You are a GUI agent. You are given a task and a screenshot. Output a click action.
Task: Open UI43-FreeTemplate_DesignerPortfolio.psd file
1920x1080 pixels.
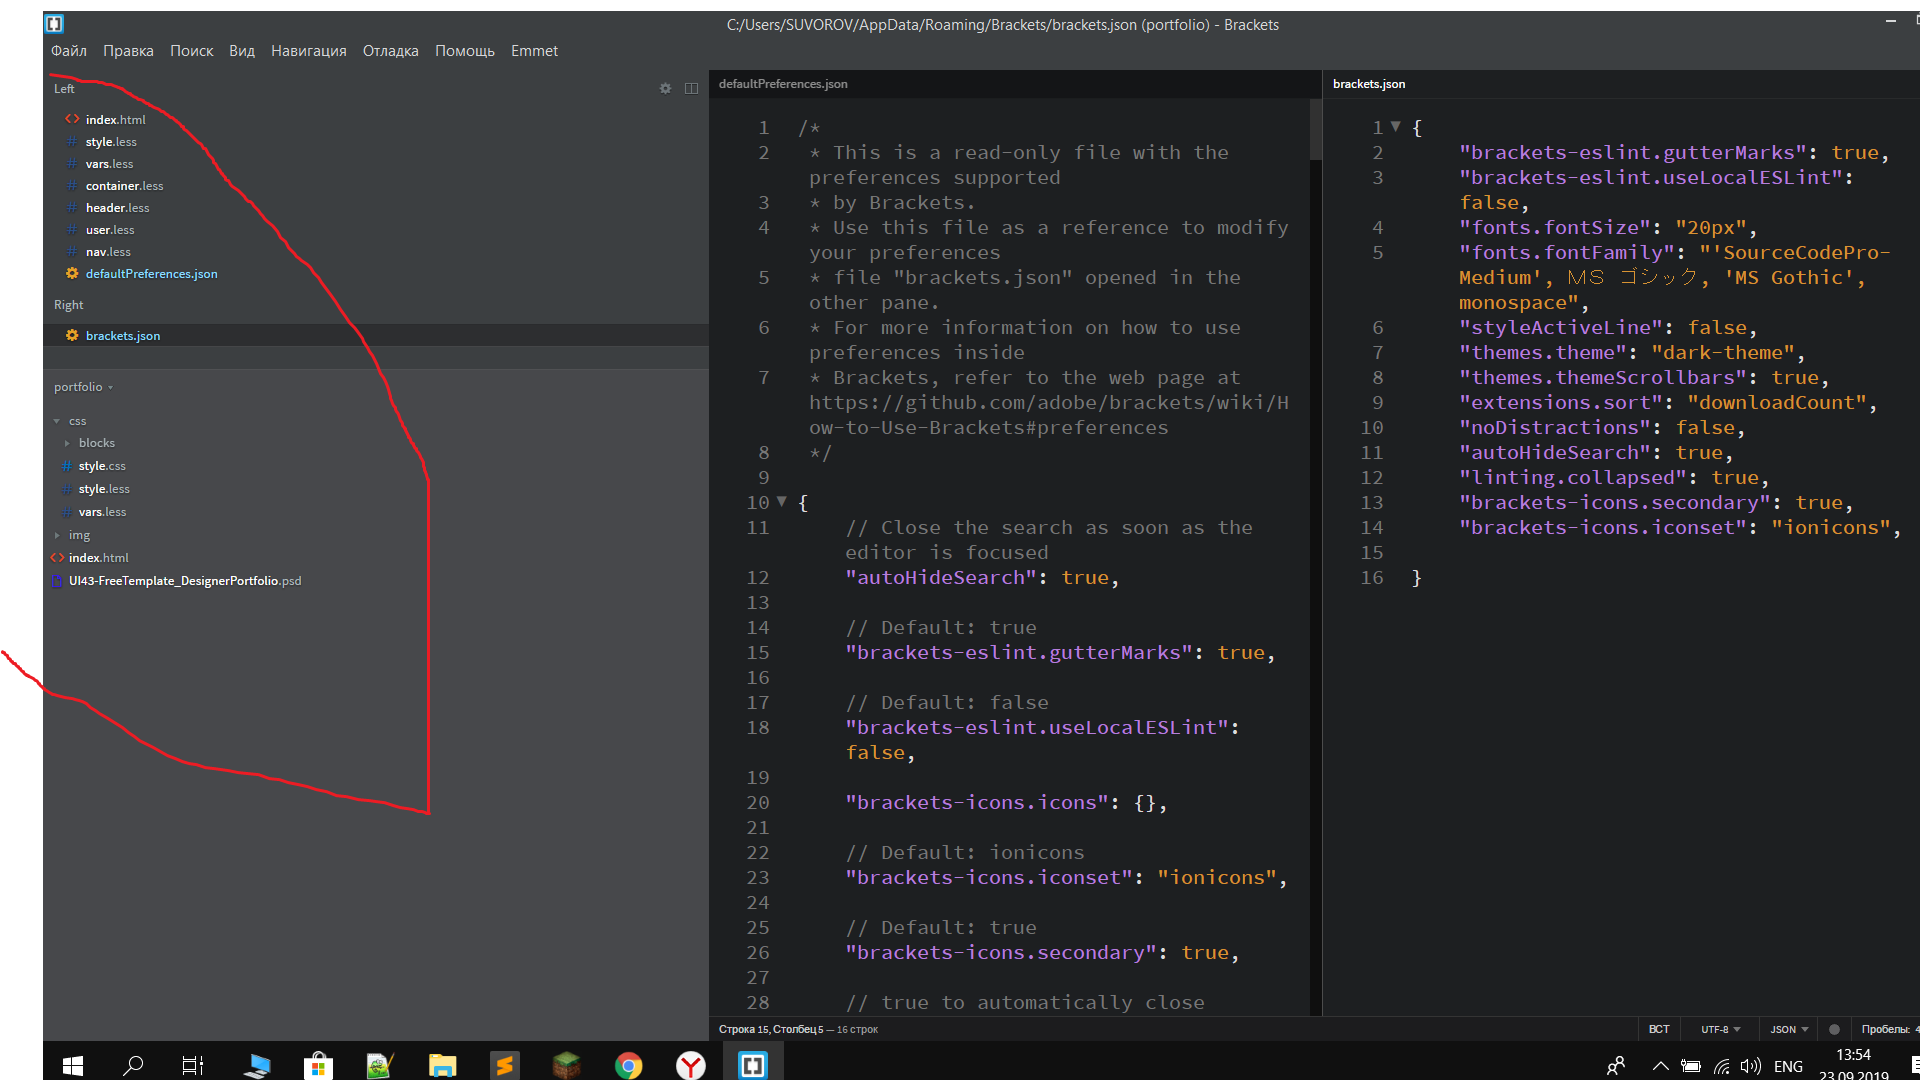(x=184, y=581)
